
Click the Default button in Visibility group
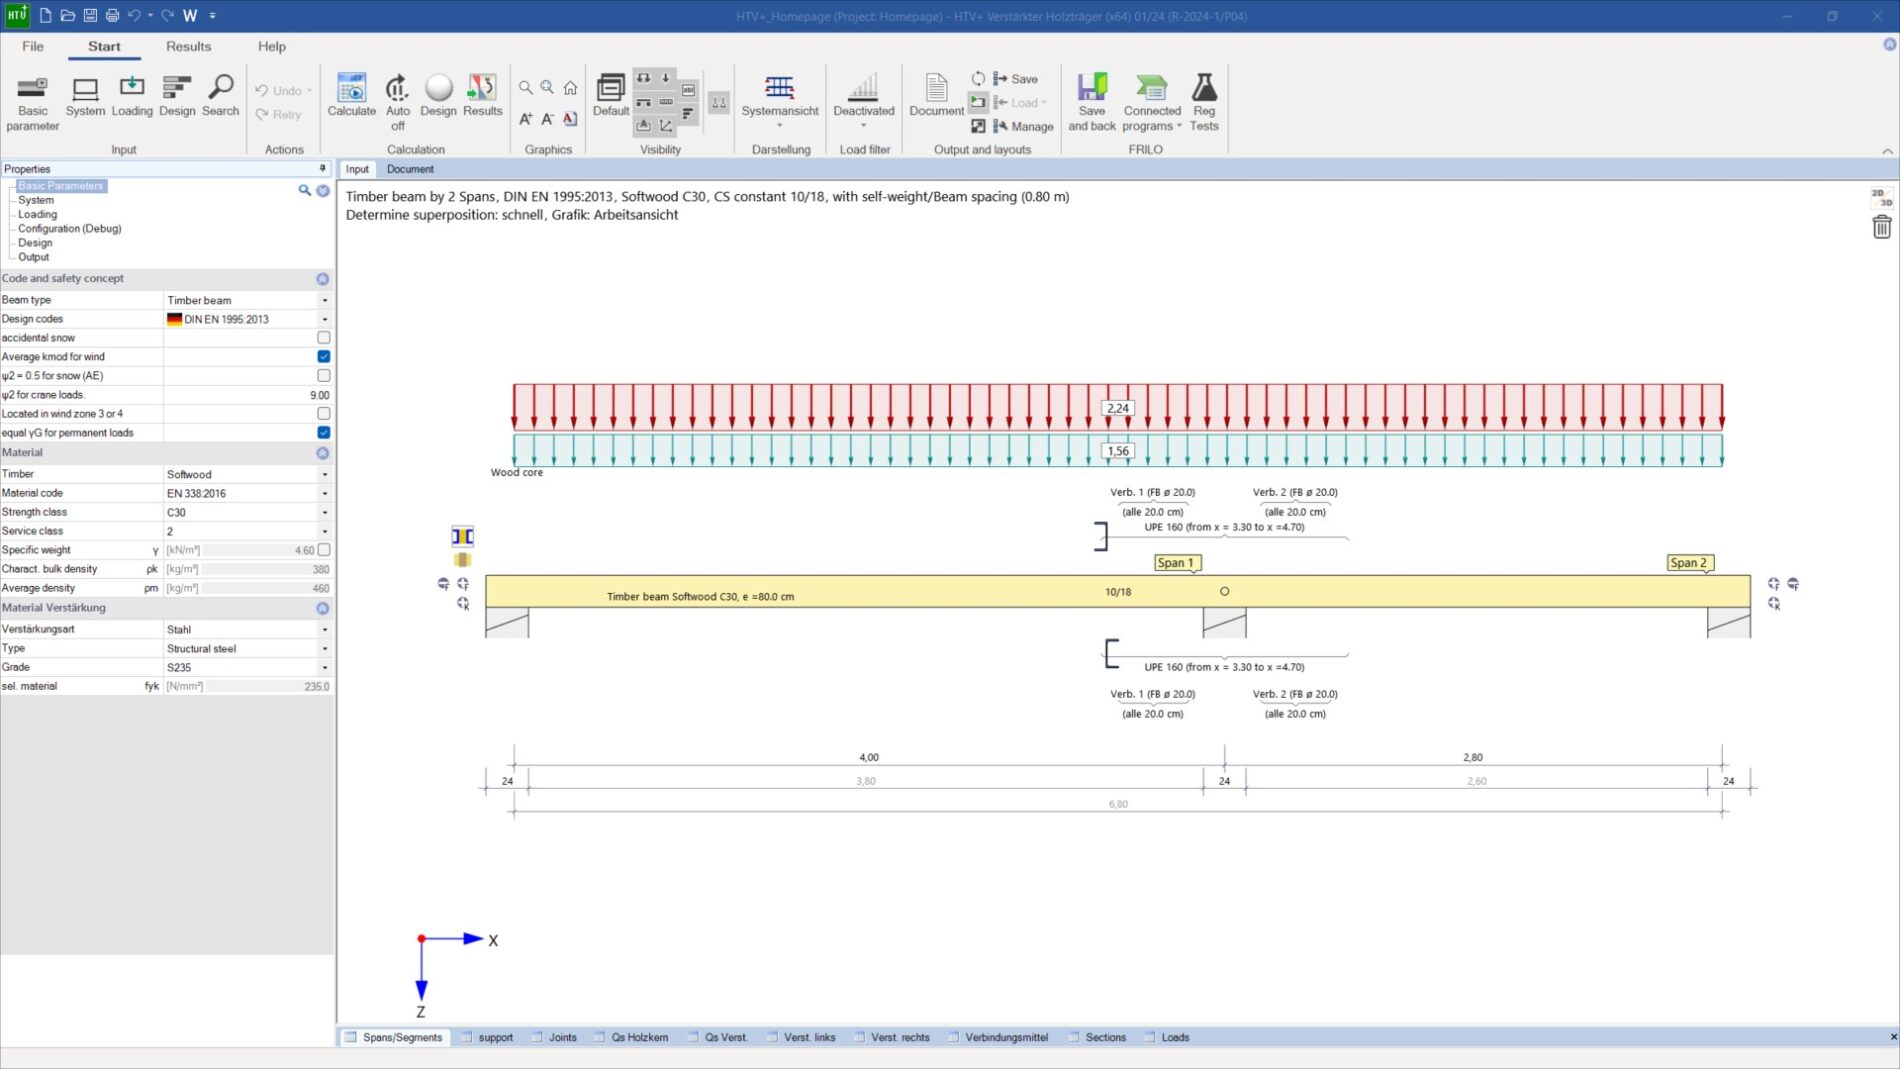(x=610, y=90)
